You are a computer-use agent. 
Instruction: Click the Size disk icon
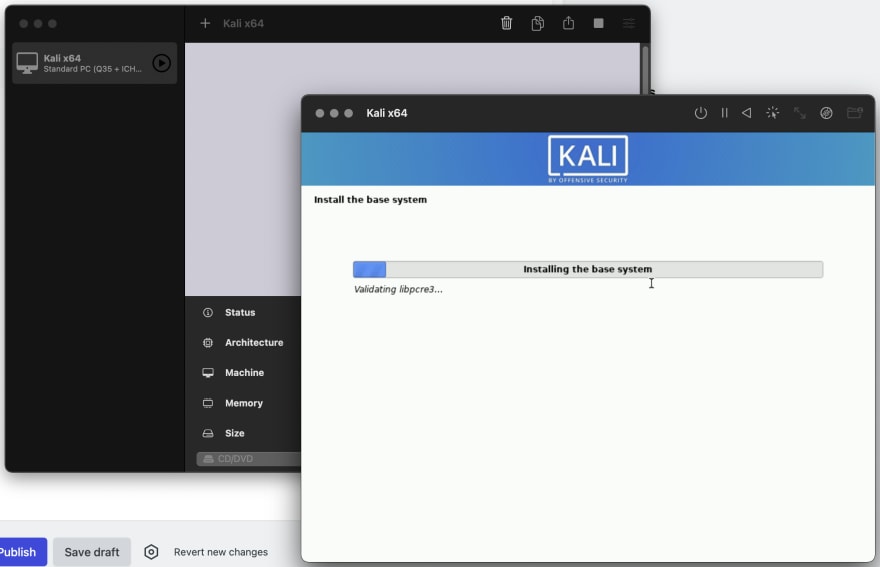(x=208, y=433)
